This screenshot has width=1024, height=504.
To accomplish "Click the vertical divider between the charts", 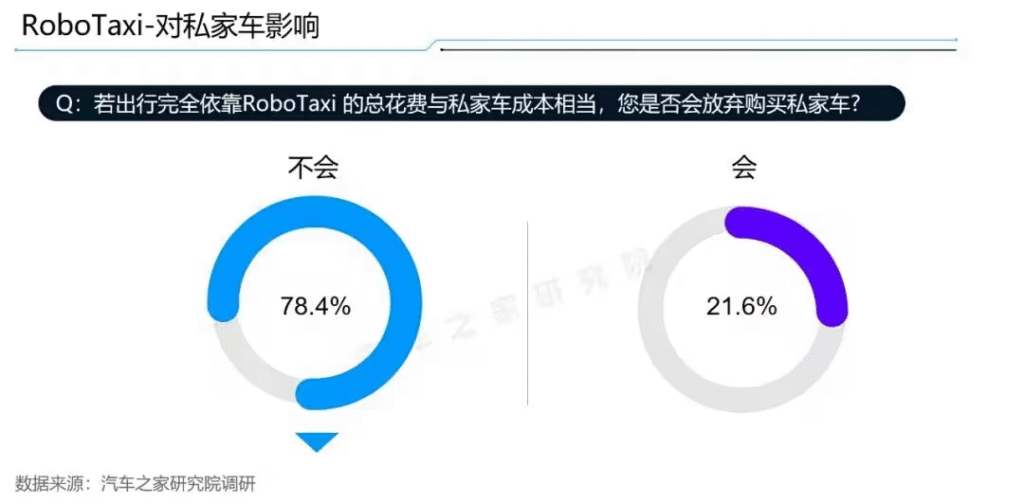I will 528,313.
